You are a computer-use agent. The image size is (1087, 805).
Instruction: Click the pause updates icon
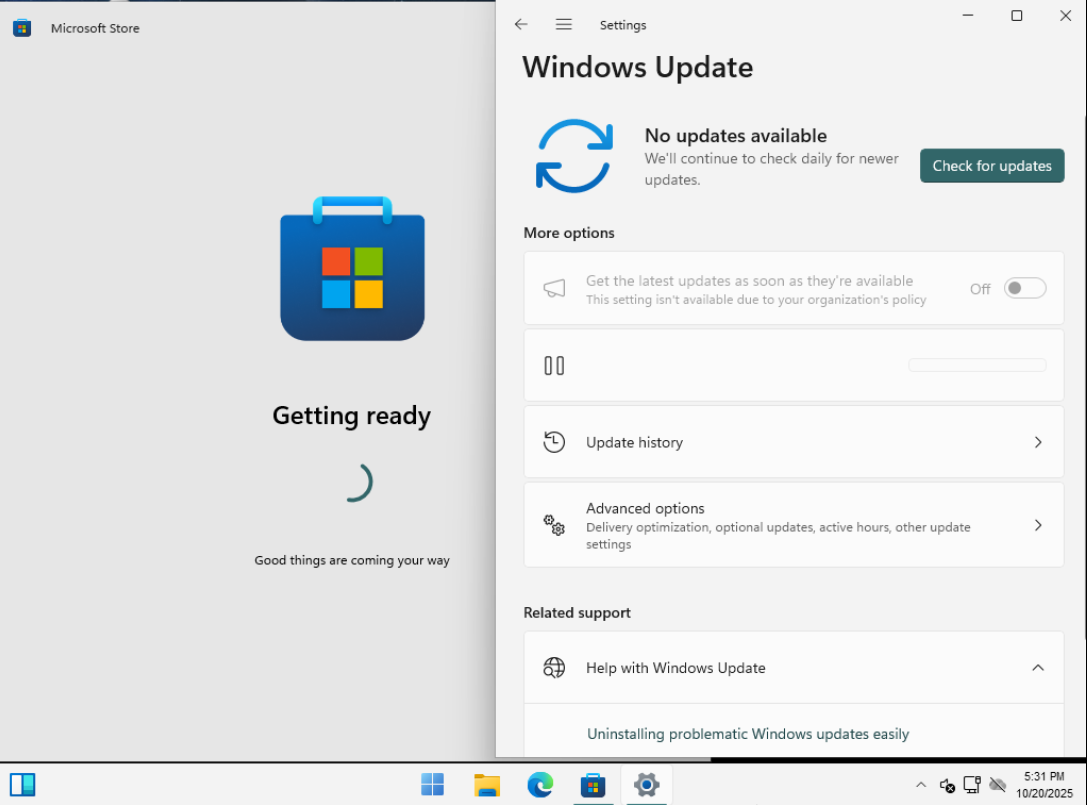click(x=554, y=365)
